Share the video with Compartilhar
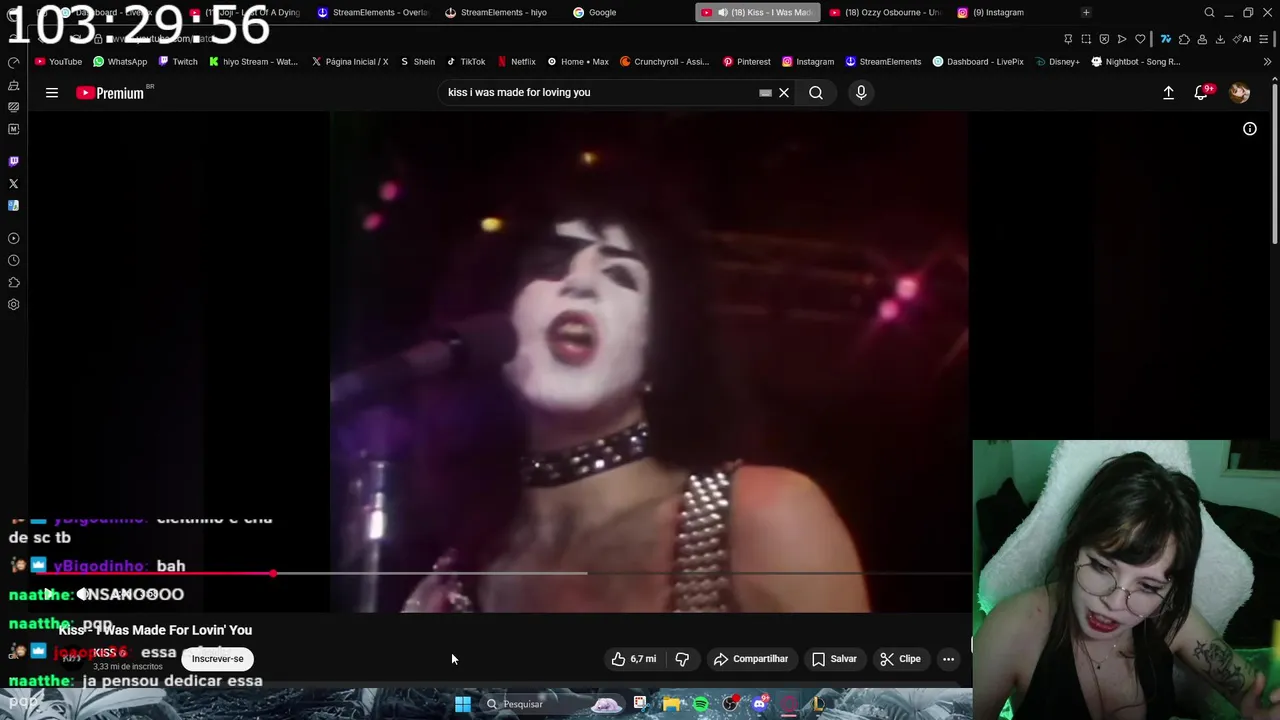Screen dimensions: 1280x720 click(751, 659)
